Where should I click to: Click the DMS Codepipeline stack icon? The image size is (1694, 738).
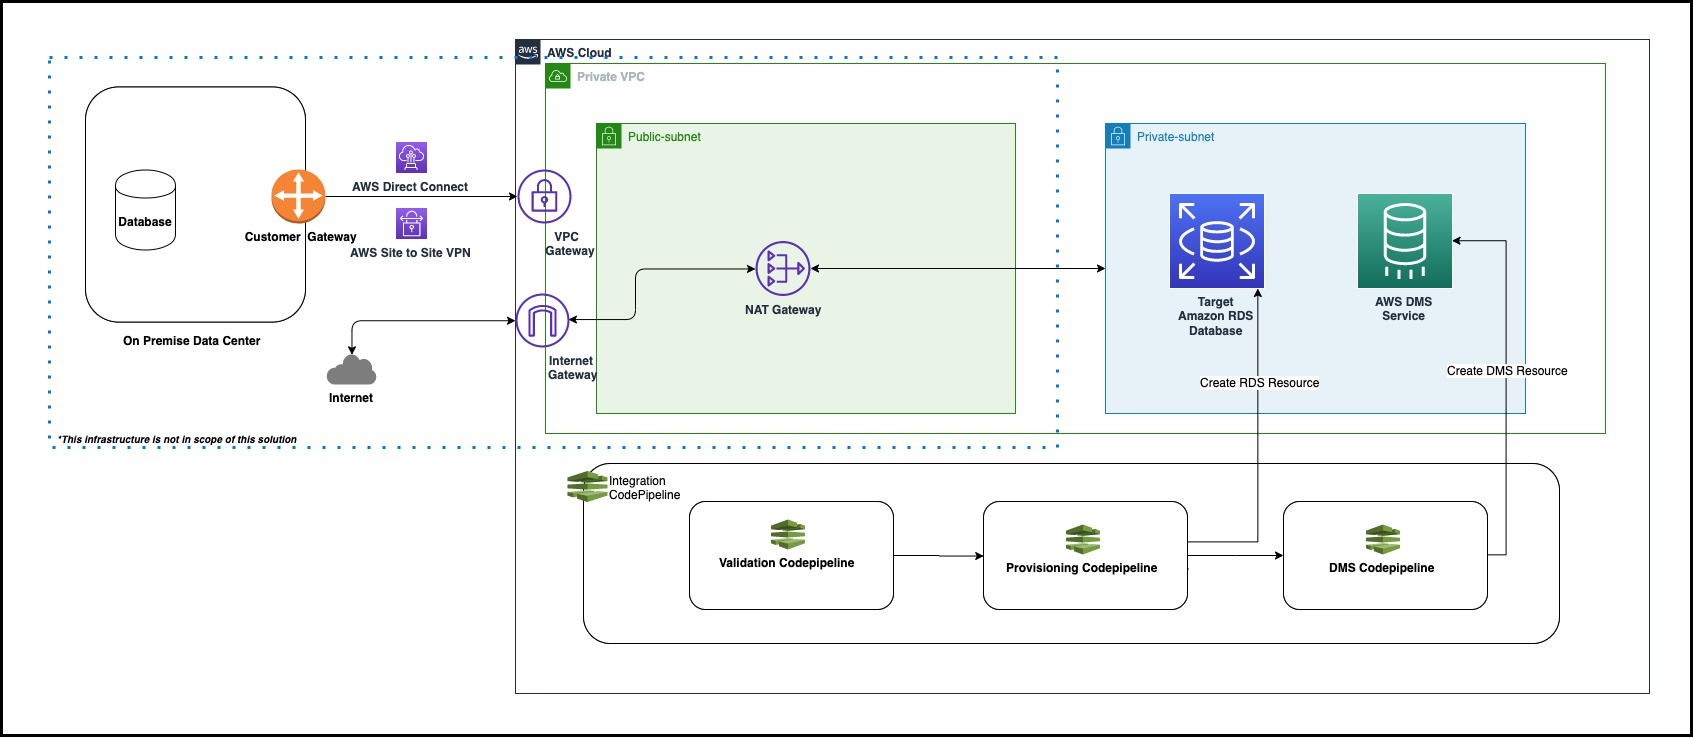click(1383, 540)
